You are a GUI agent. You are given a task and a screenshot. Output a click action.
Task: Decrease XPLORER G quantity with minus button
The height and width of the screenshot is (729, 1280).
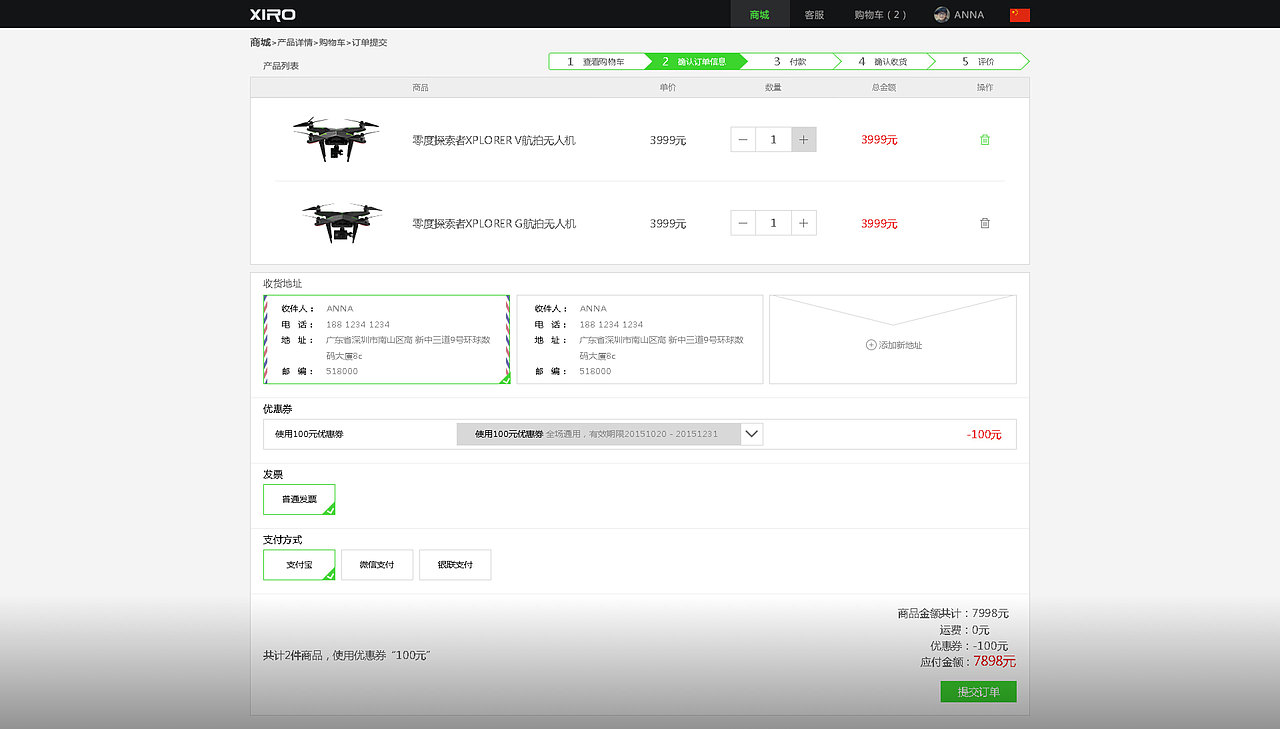coord(742,223)
